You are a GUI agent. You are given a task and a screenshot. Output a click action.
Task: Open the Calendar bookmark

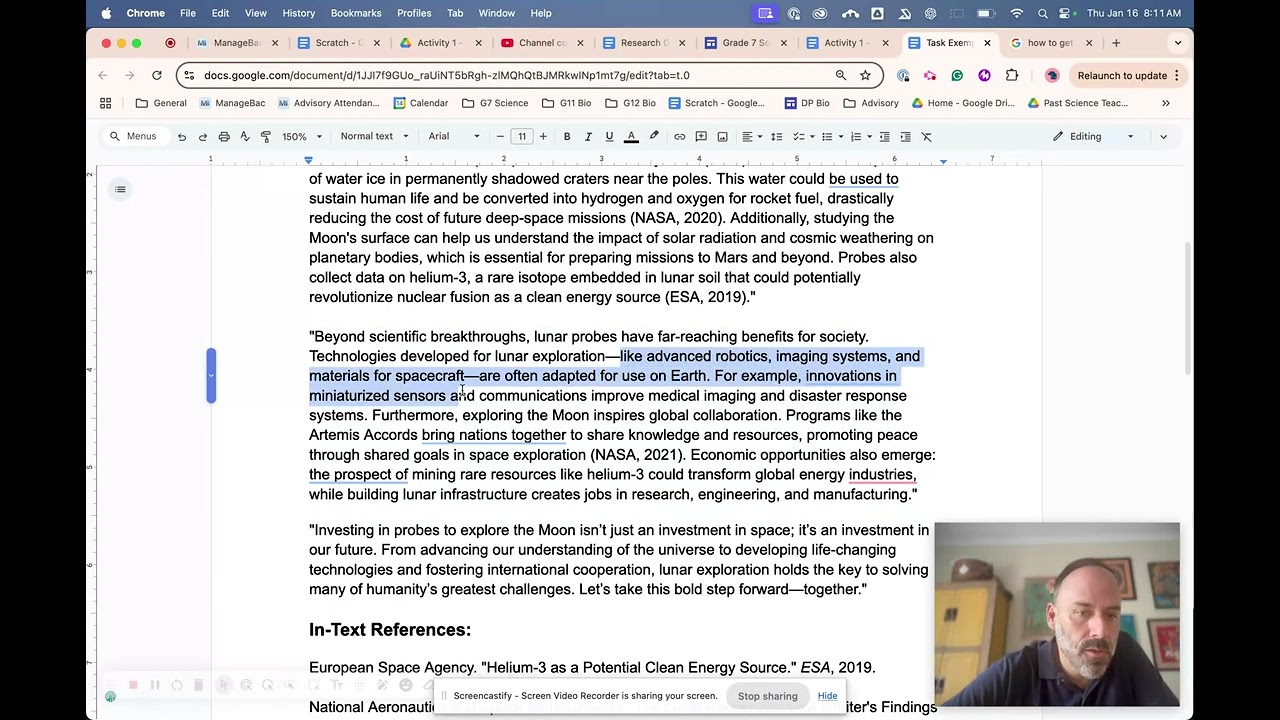(421, 103)
